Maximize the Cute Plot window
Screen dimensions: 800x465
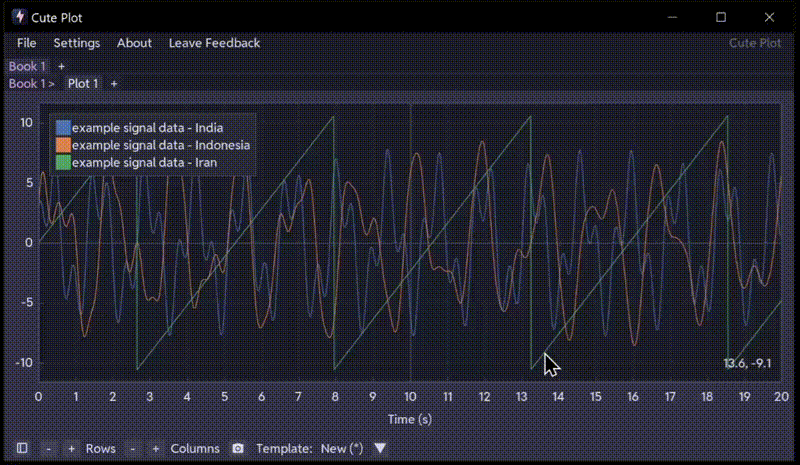(x=721, y=17)
